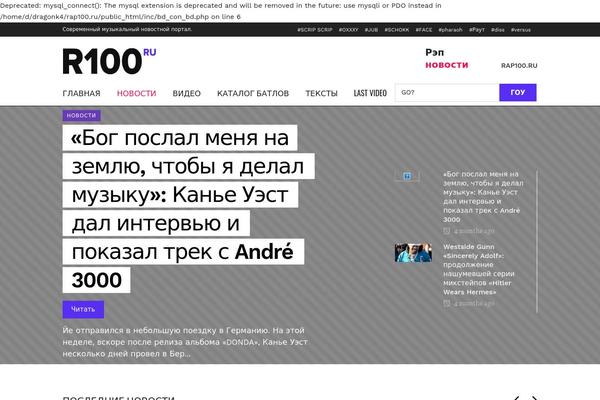Click calendar icon under Kanye sidebar article
This screenshot has height=400, width=600.
point(446,231)
